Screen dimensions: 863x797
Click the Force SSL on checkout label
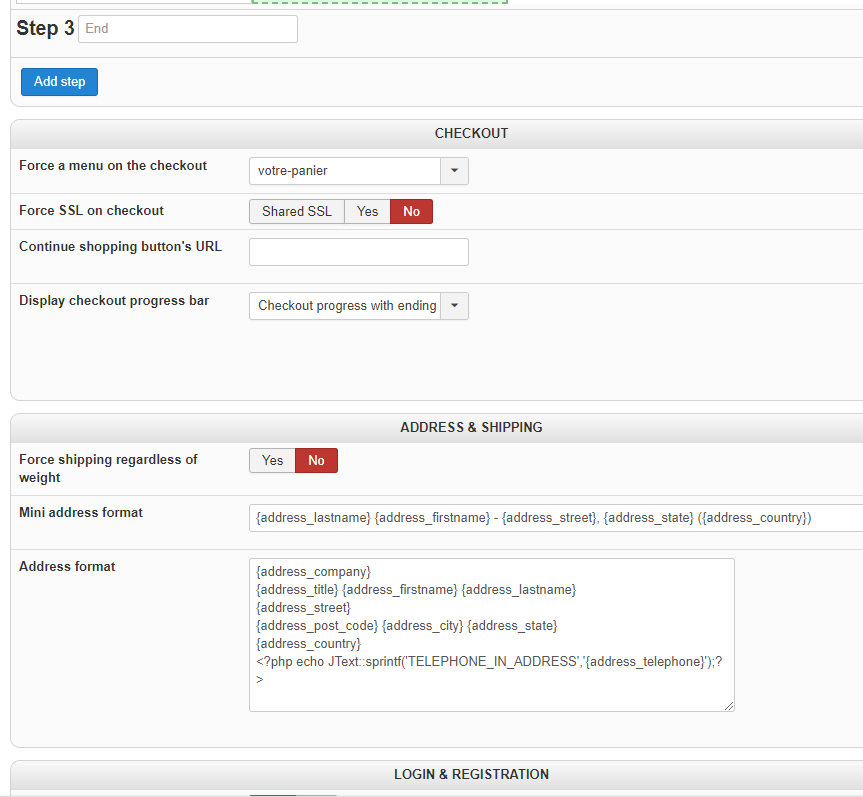[x=91, y=211]
